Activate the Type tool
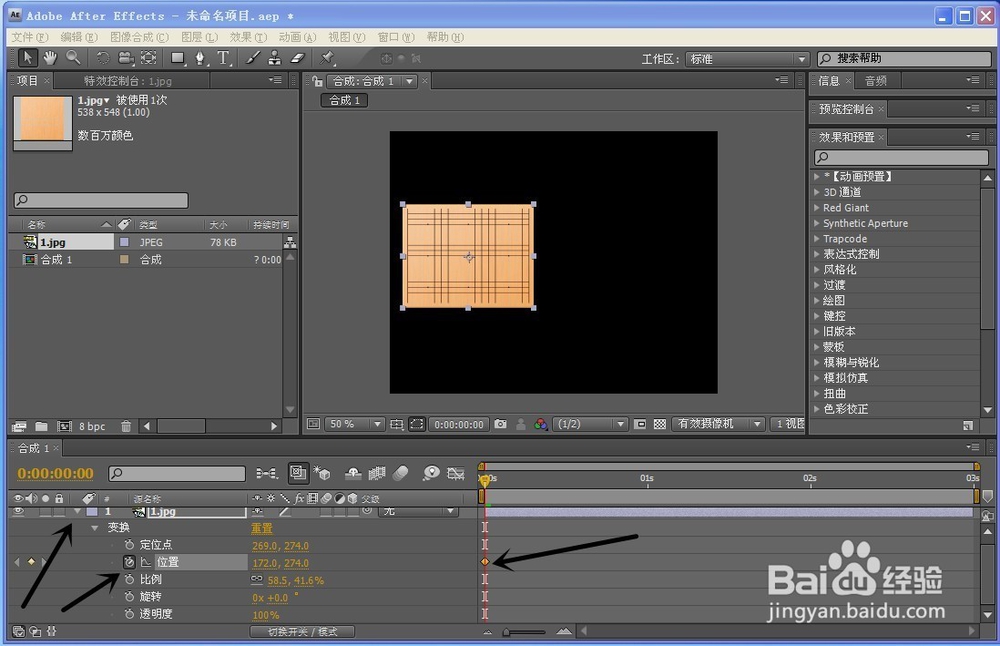 [x=222, y=58]
